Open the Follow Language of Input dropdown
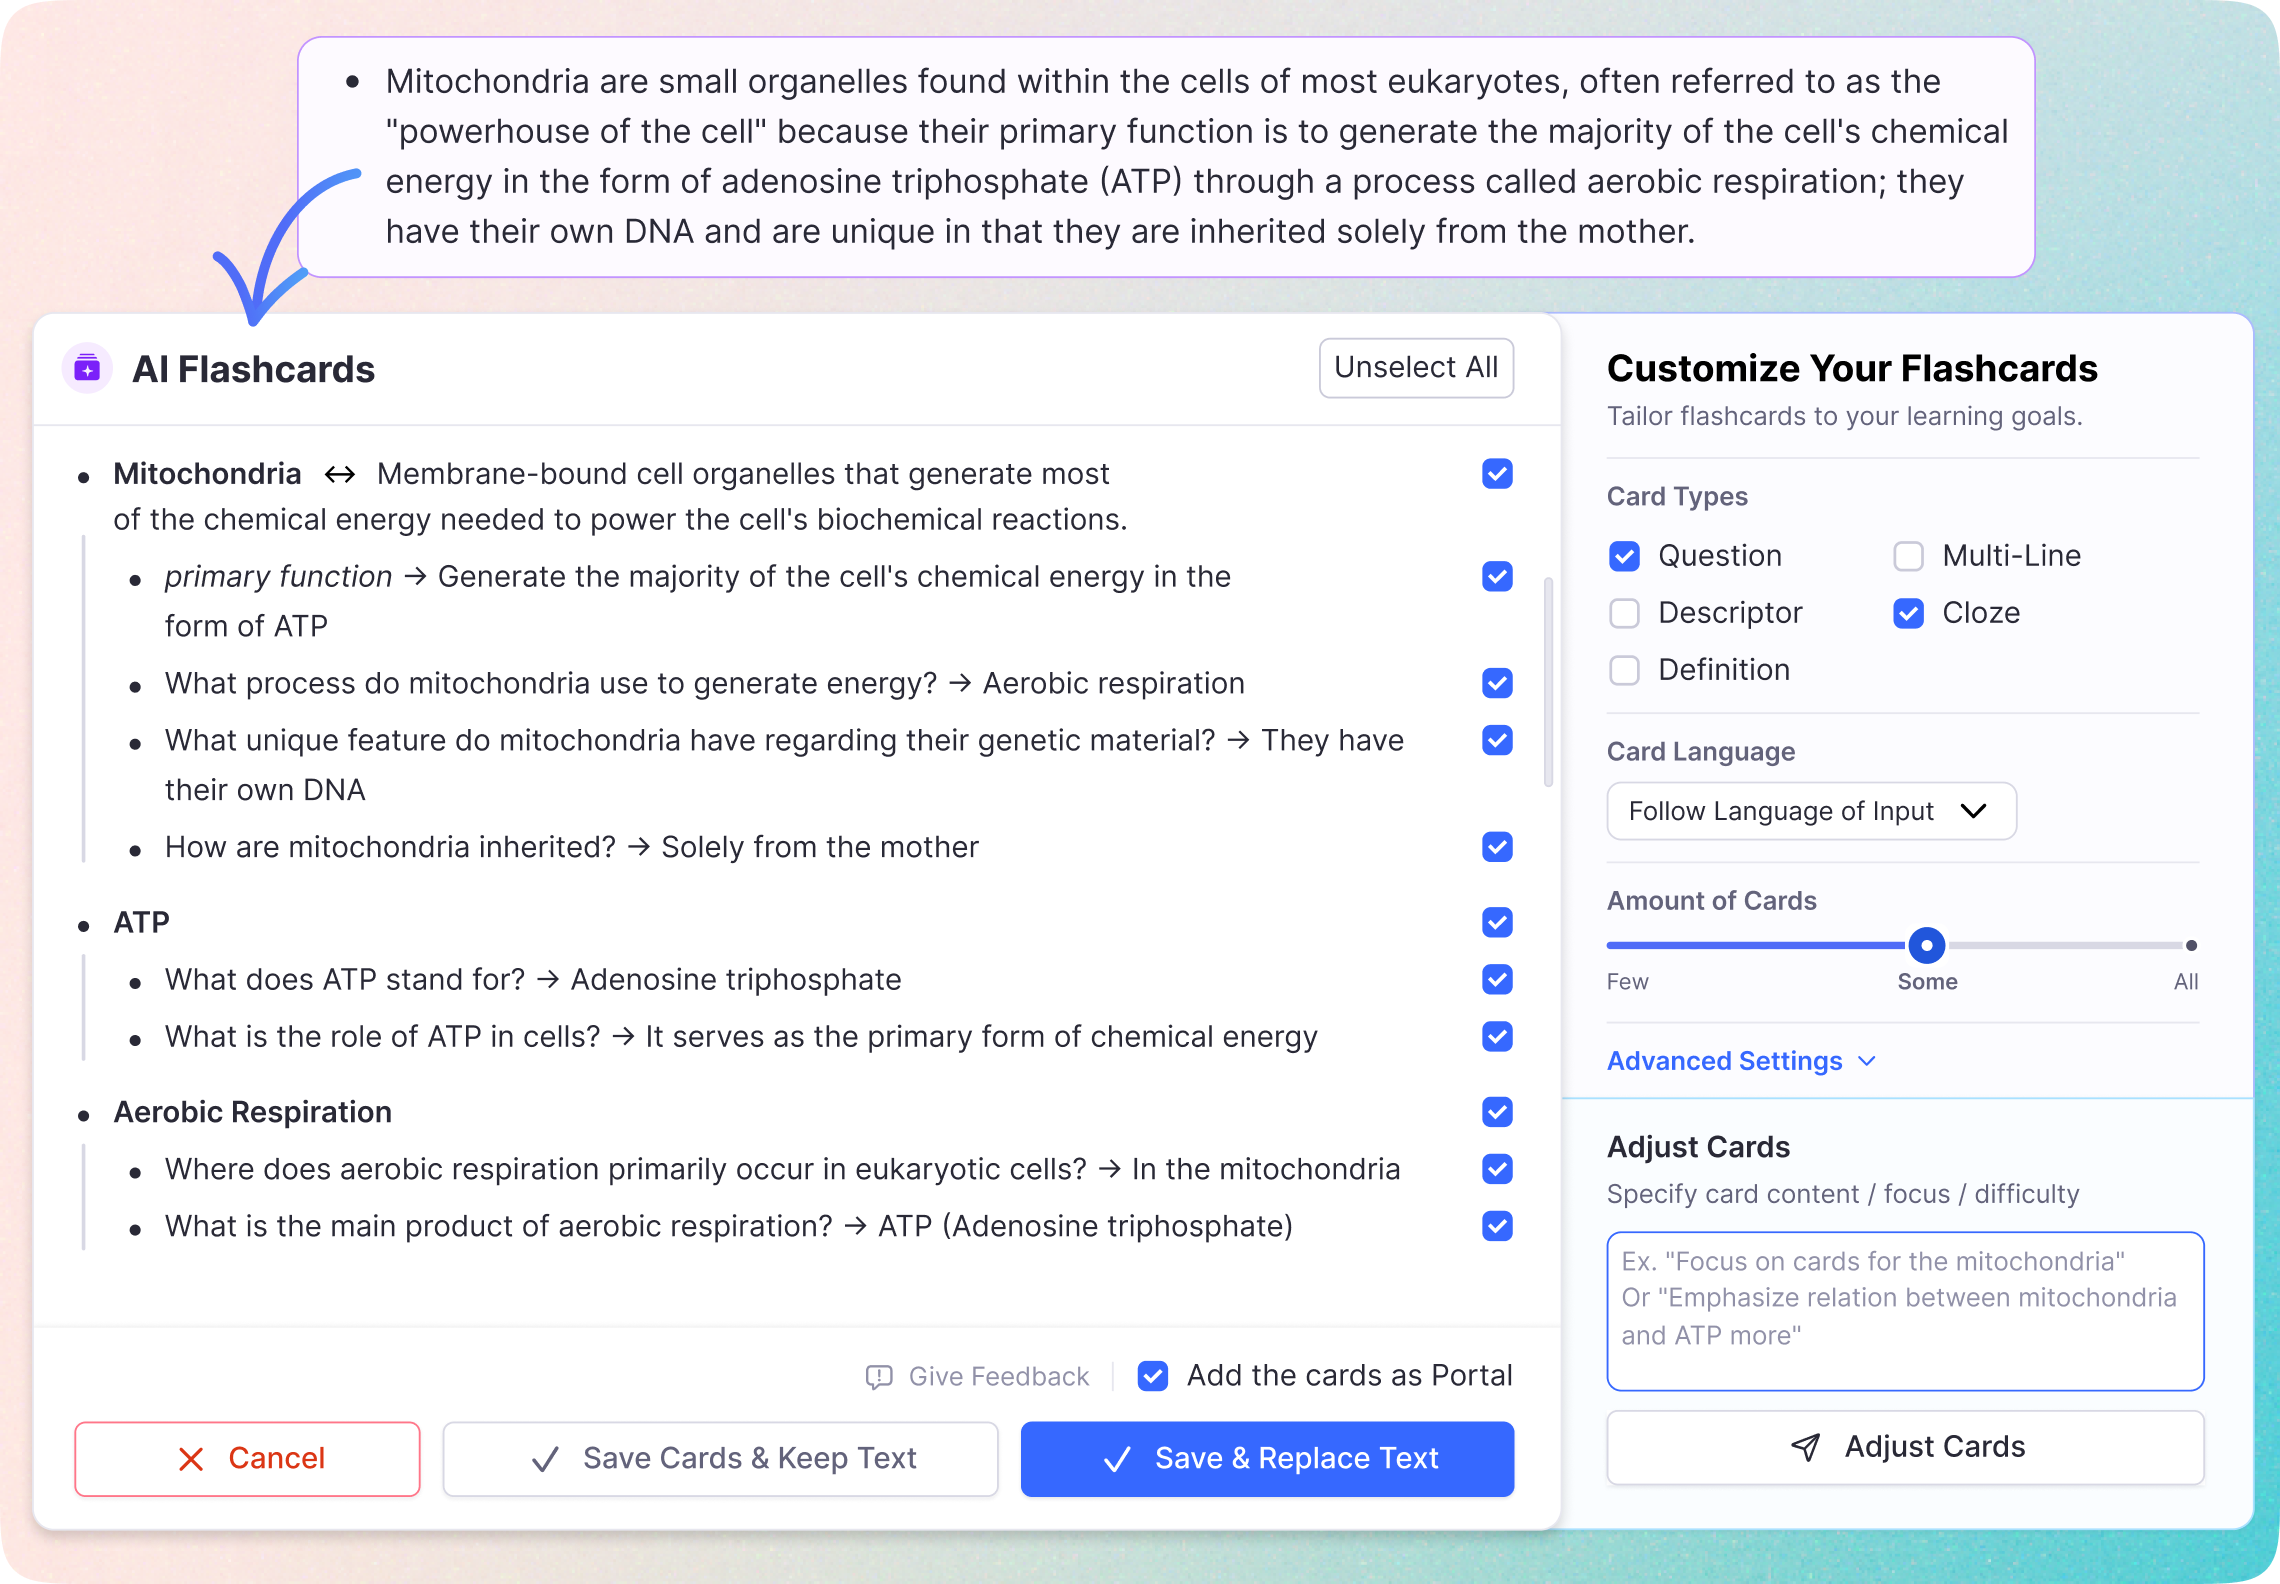The height and width of the screenshot is (1584, 2280). [x=1811, y=811]
